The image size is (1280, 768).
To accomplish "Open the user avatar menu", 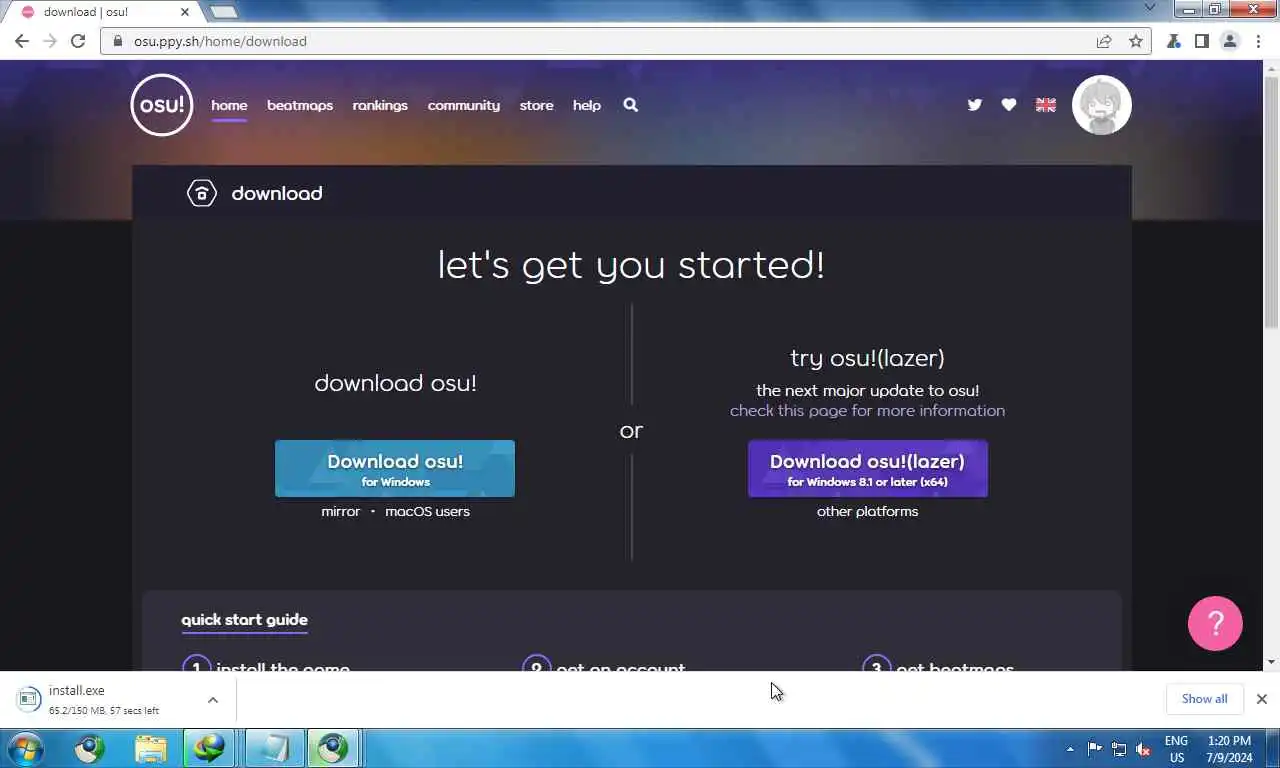I will click(x=1102, y=105).
